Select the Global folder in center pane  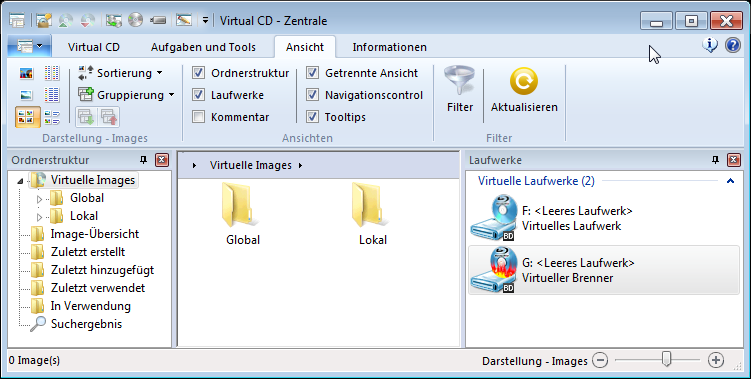[243, 214]
